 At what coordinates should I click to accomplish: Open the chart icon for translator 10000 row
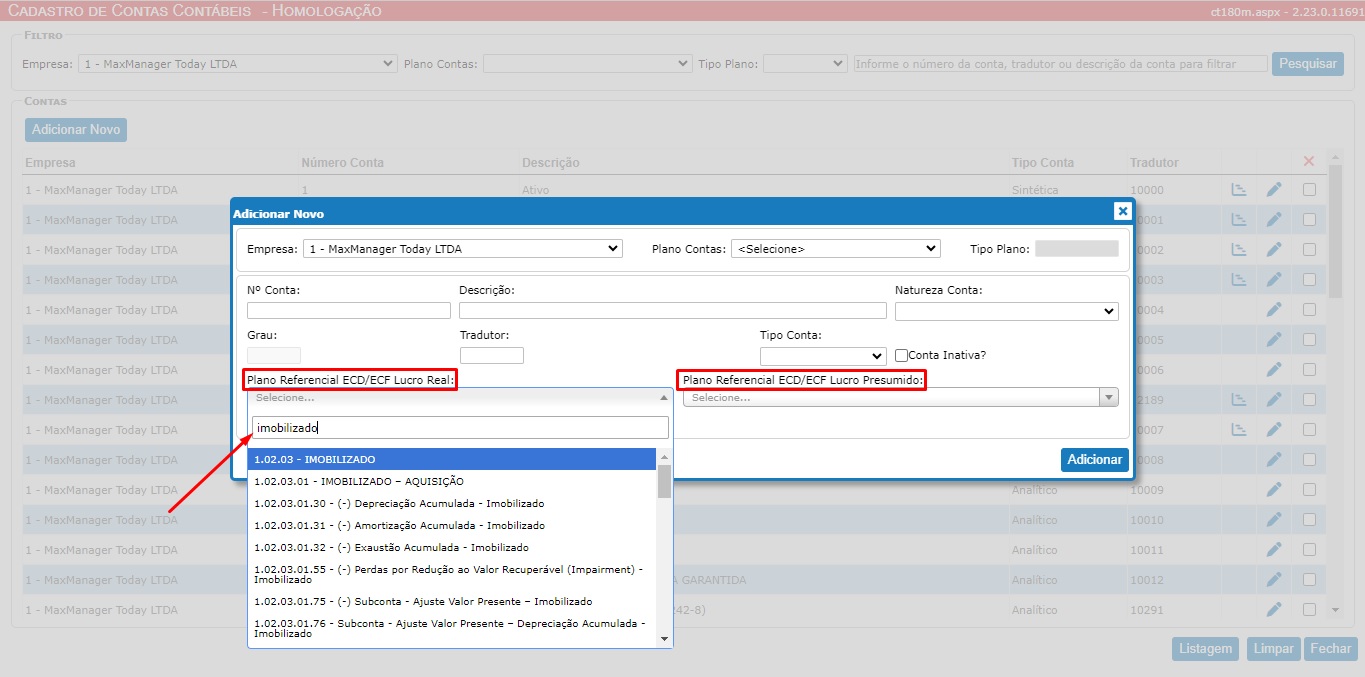(x=1238, y=190)
